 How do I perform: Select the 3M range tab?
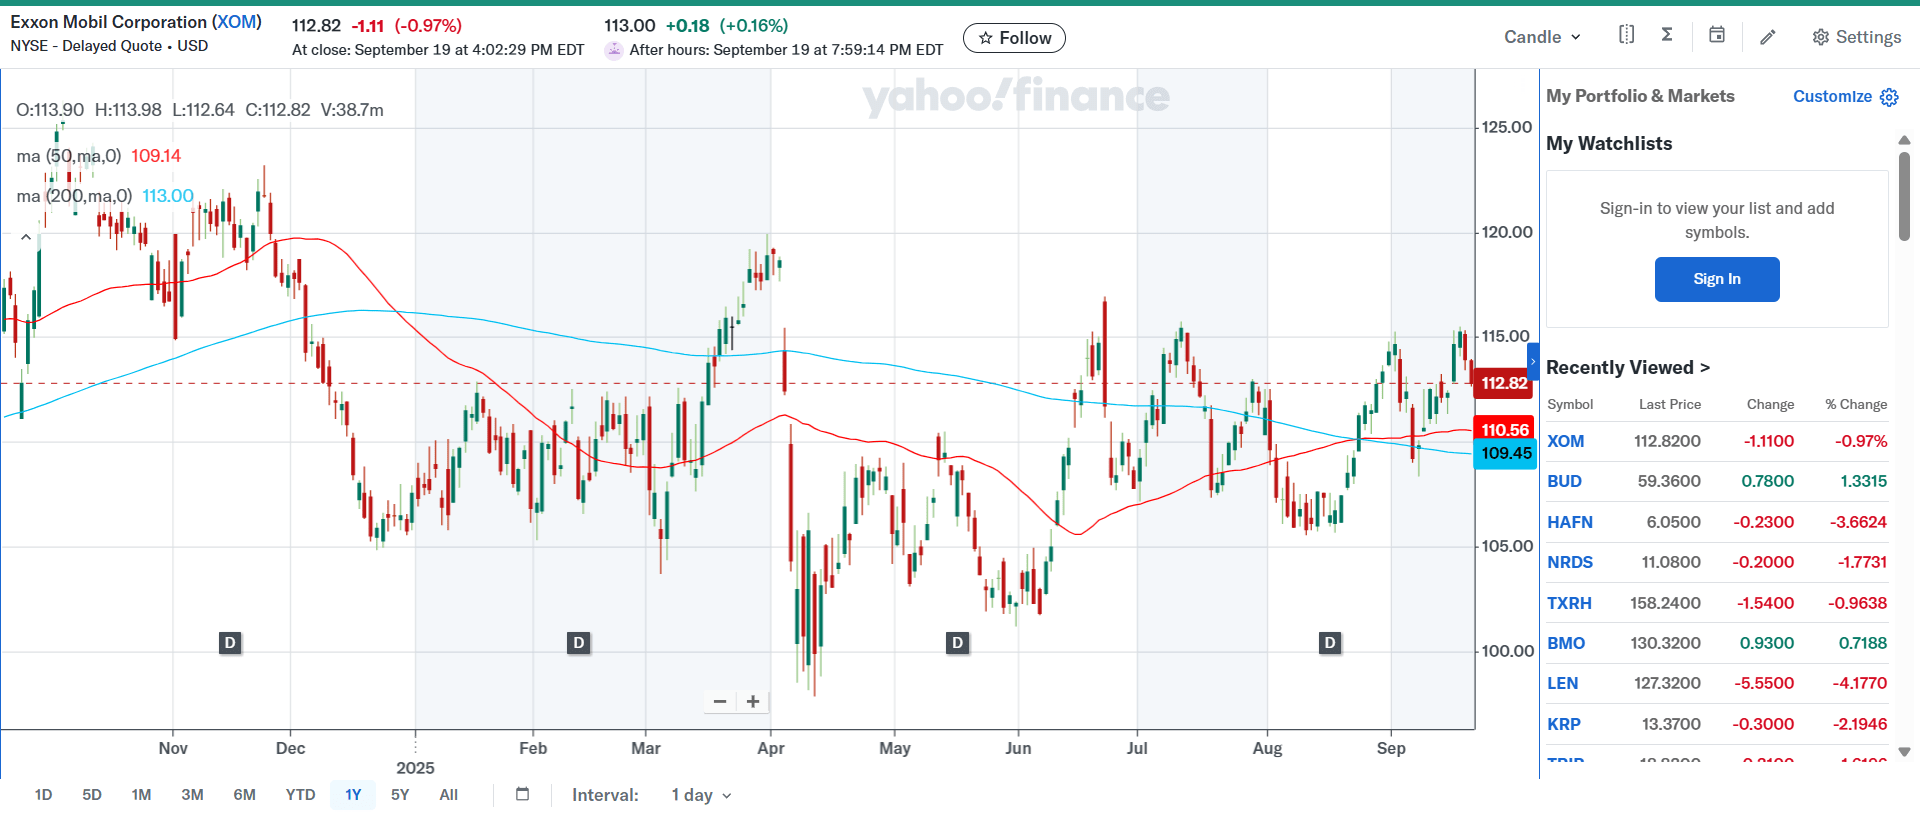(x=192, y=795)
